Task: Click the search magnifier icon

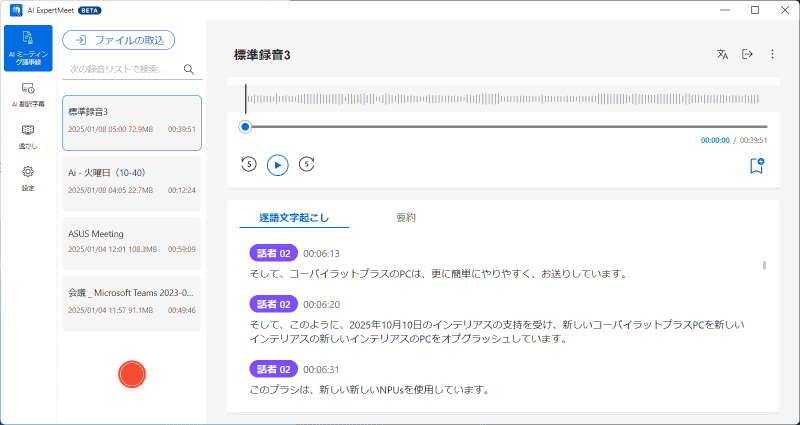Action: pyautogui.click(x=189, y=69)
